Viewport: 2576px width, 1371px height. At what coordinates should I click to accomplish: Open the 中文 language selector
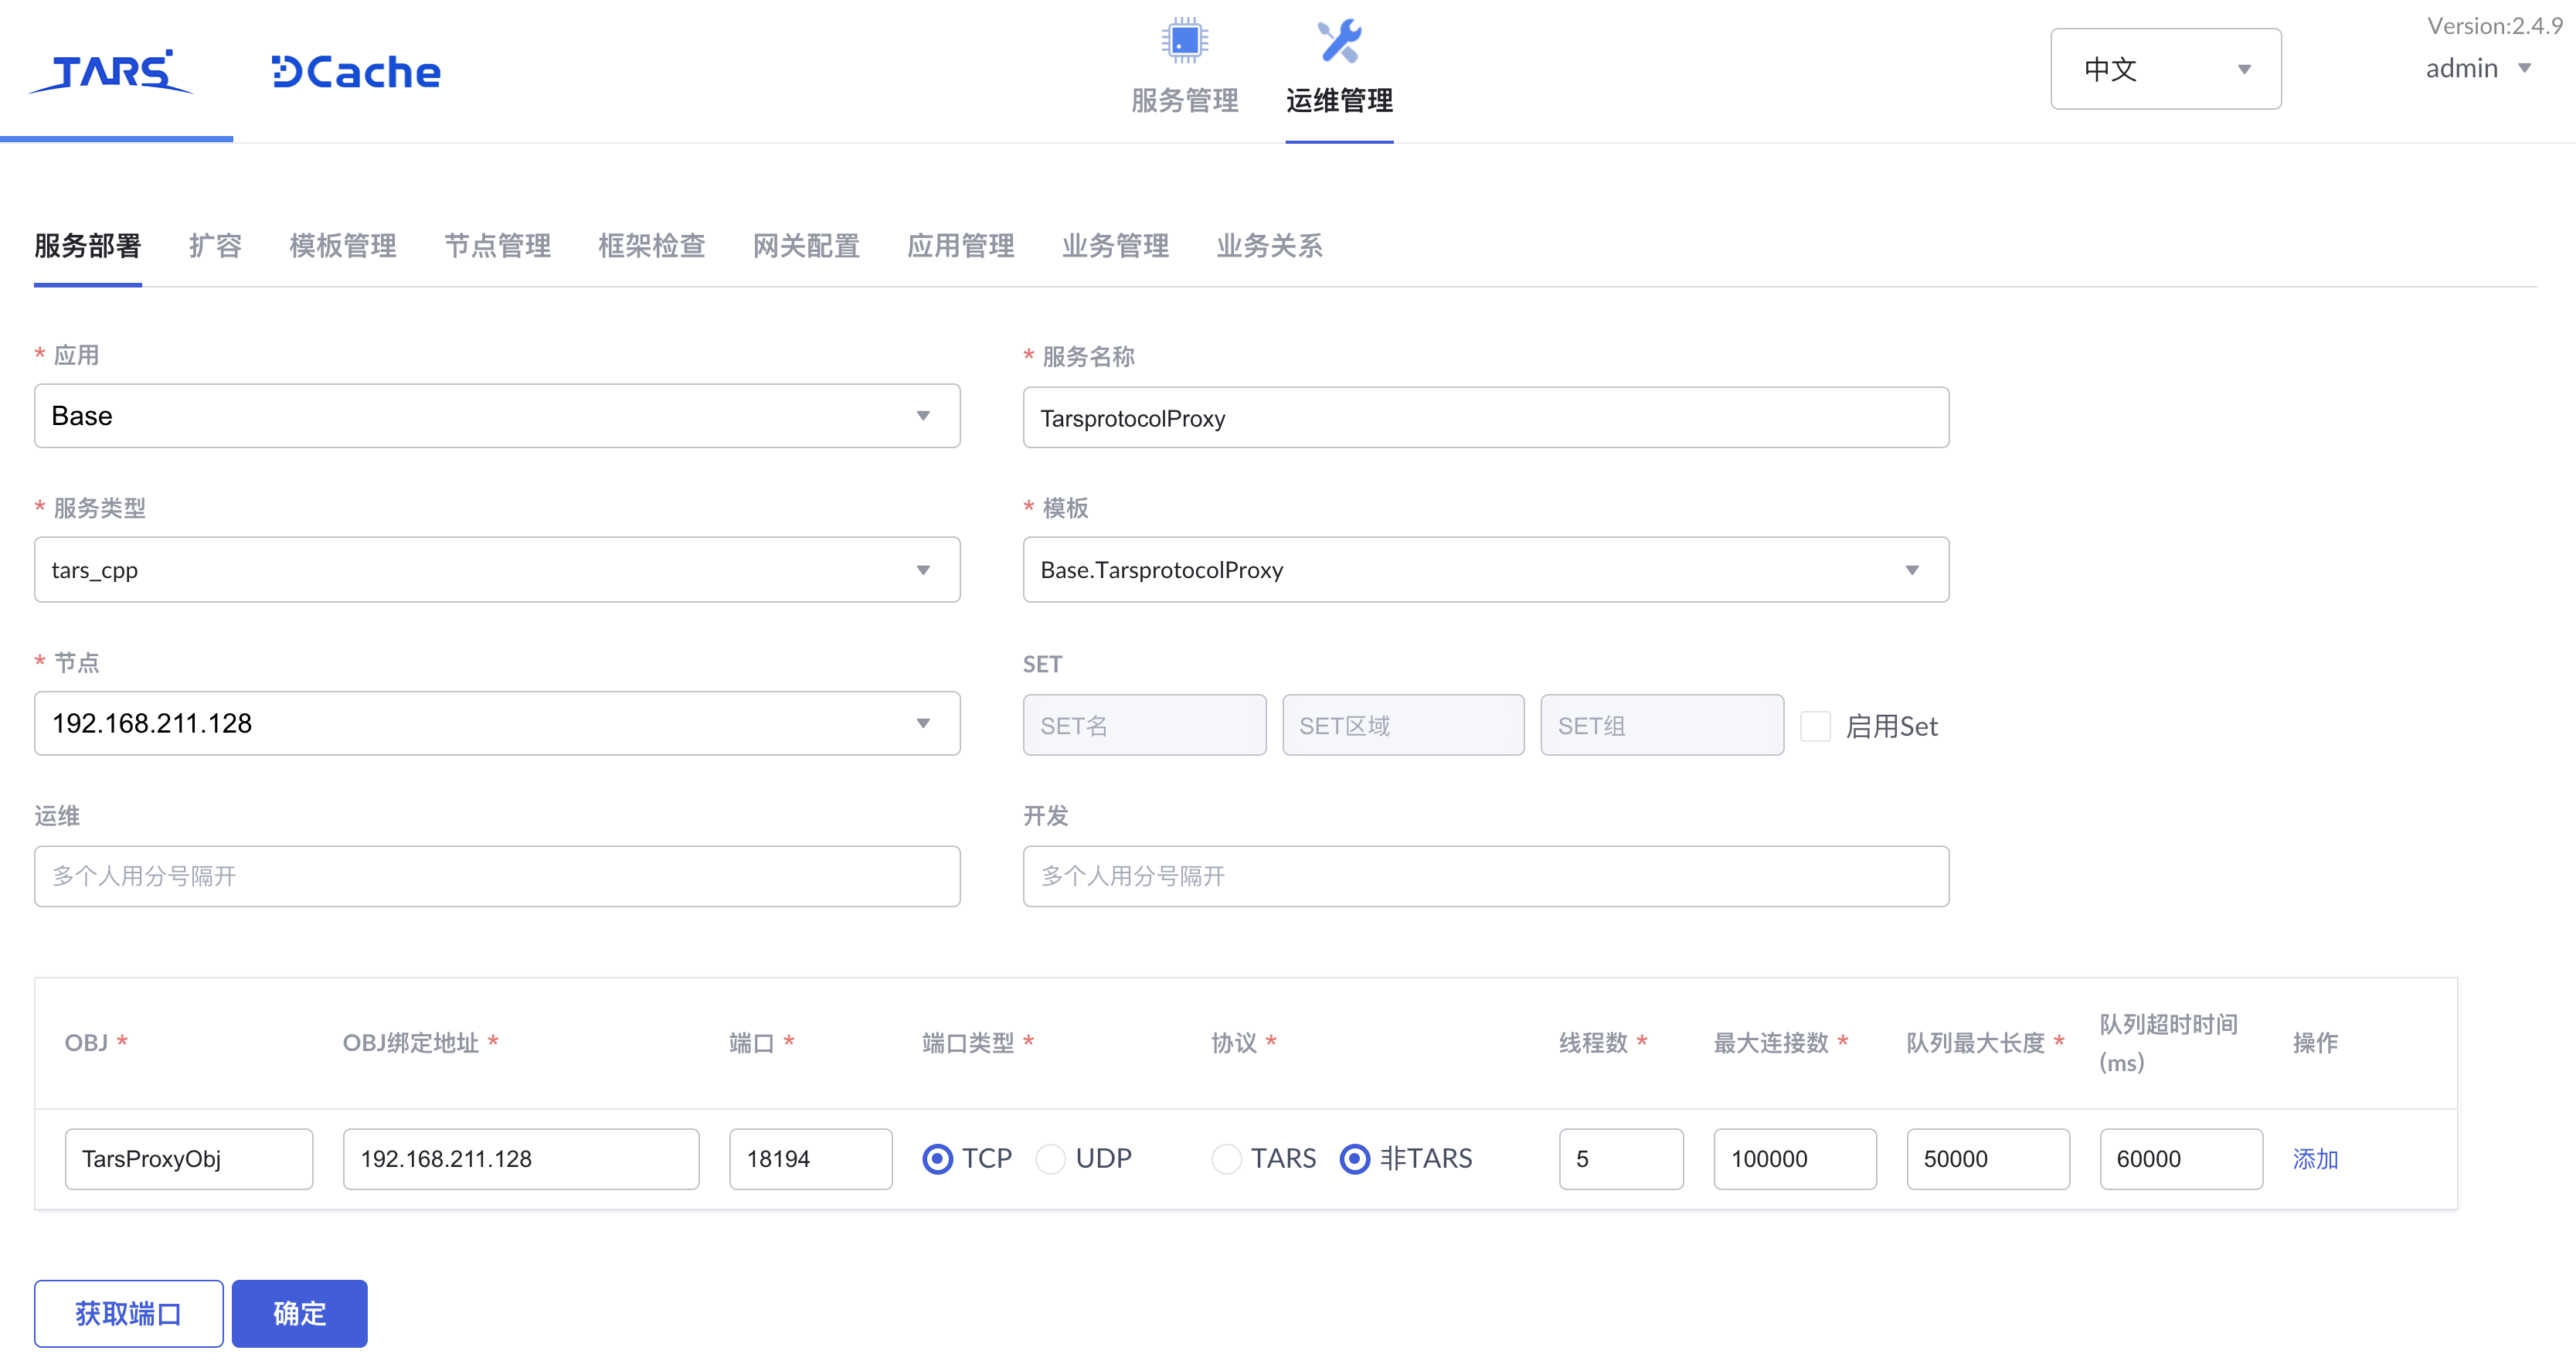(x=2165, y=69)
